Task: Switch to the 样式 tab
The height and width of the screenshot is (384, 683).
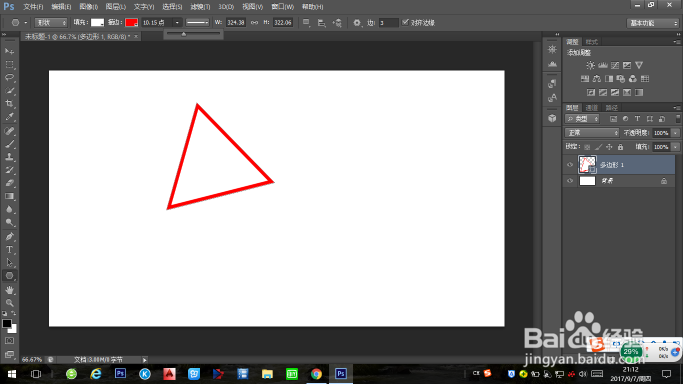Action: tap(592, 42)
